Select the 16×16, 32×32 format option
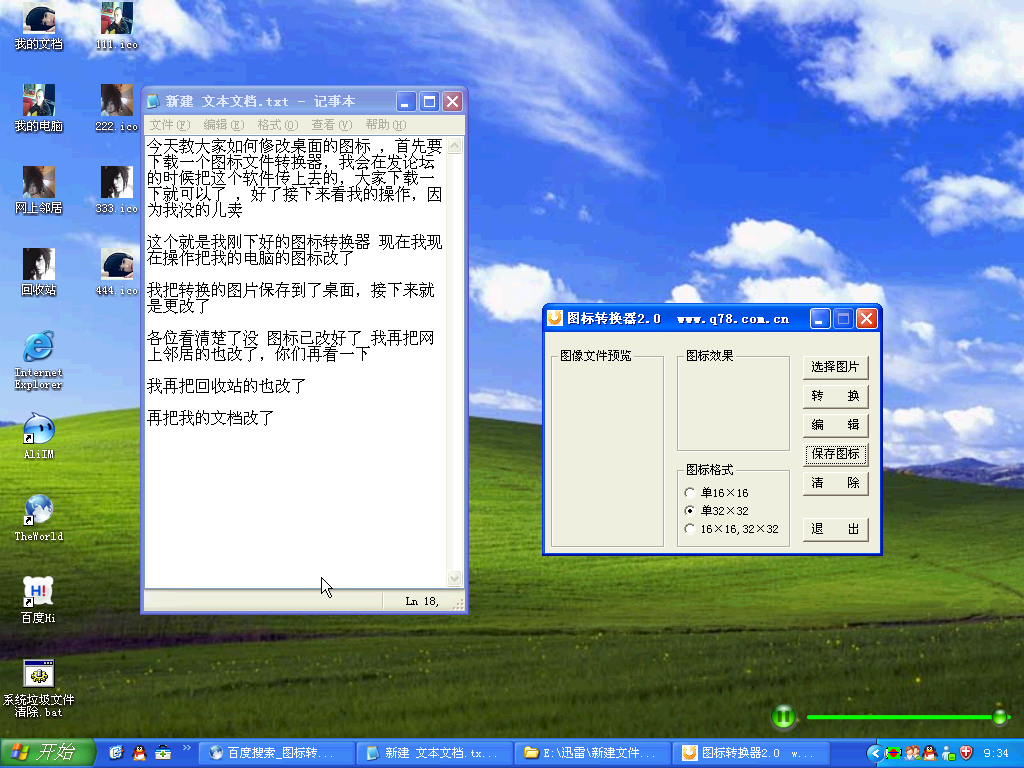Screen dimensions: 1024x768 [690, 529]
